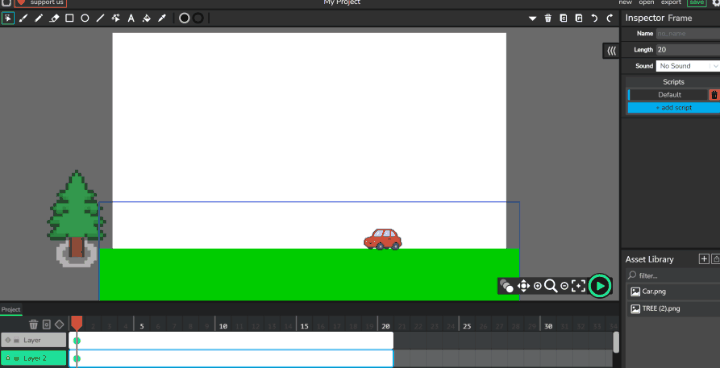Undo the last action

click(595, 18)
